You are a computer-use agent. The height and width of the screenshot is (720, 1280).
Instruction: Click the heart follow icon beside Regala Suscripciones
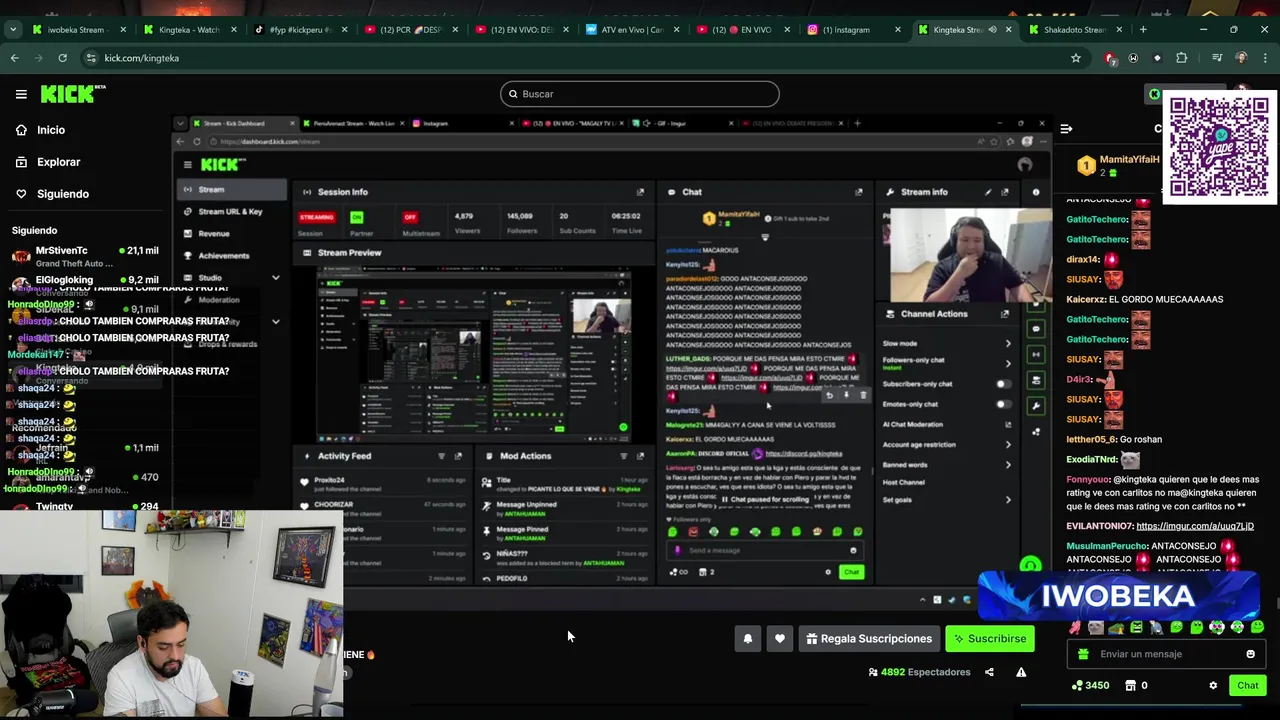click(780, 639)
